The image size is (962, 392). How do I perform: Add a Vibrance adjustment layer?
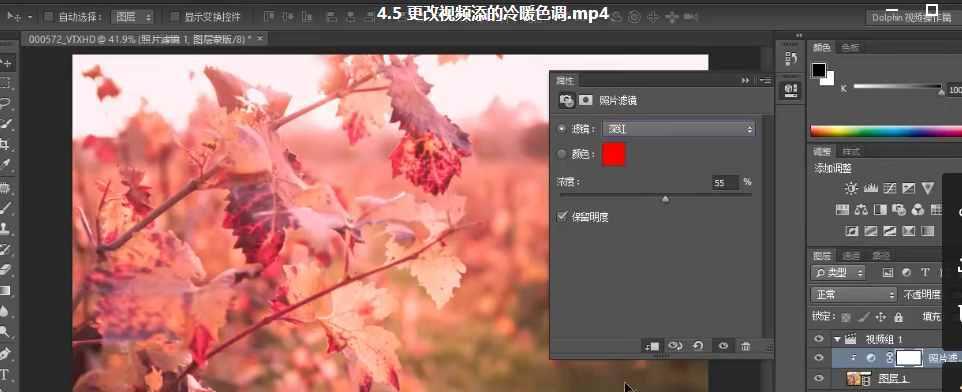[928, 188]
